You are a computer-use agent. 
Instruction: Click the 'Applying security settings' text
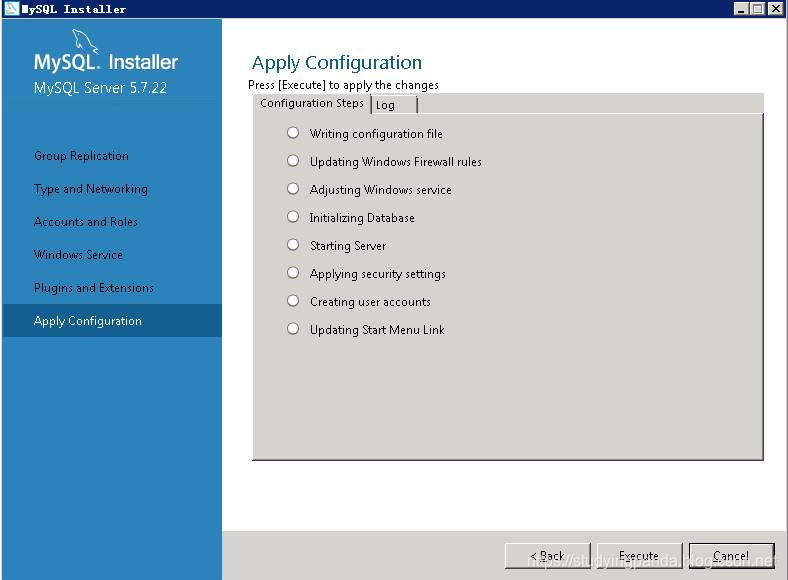click(378, 274)
